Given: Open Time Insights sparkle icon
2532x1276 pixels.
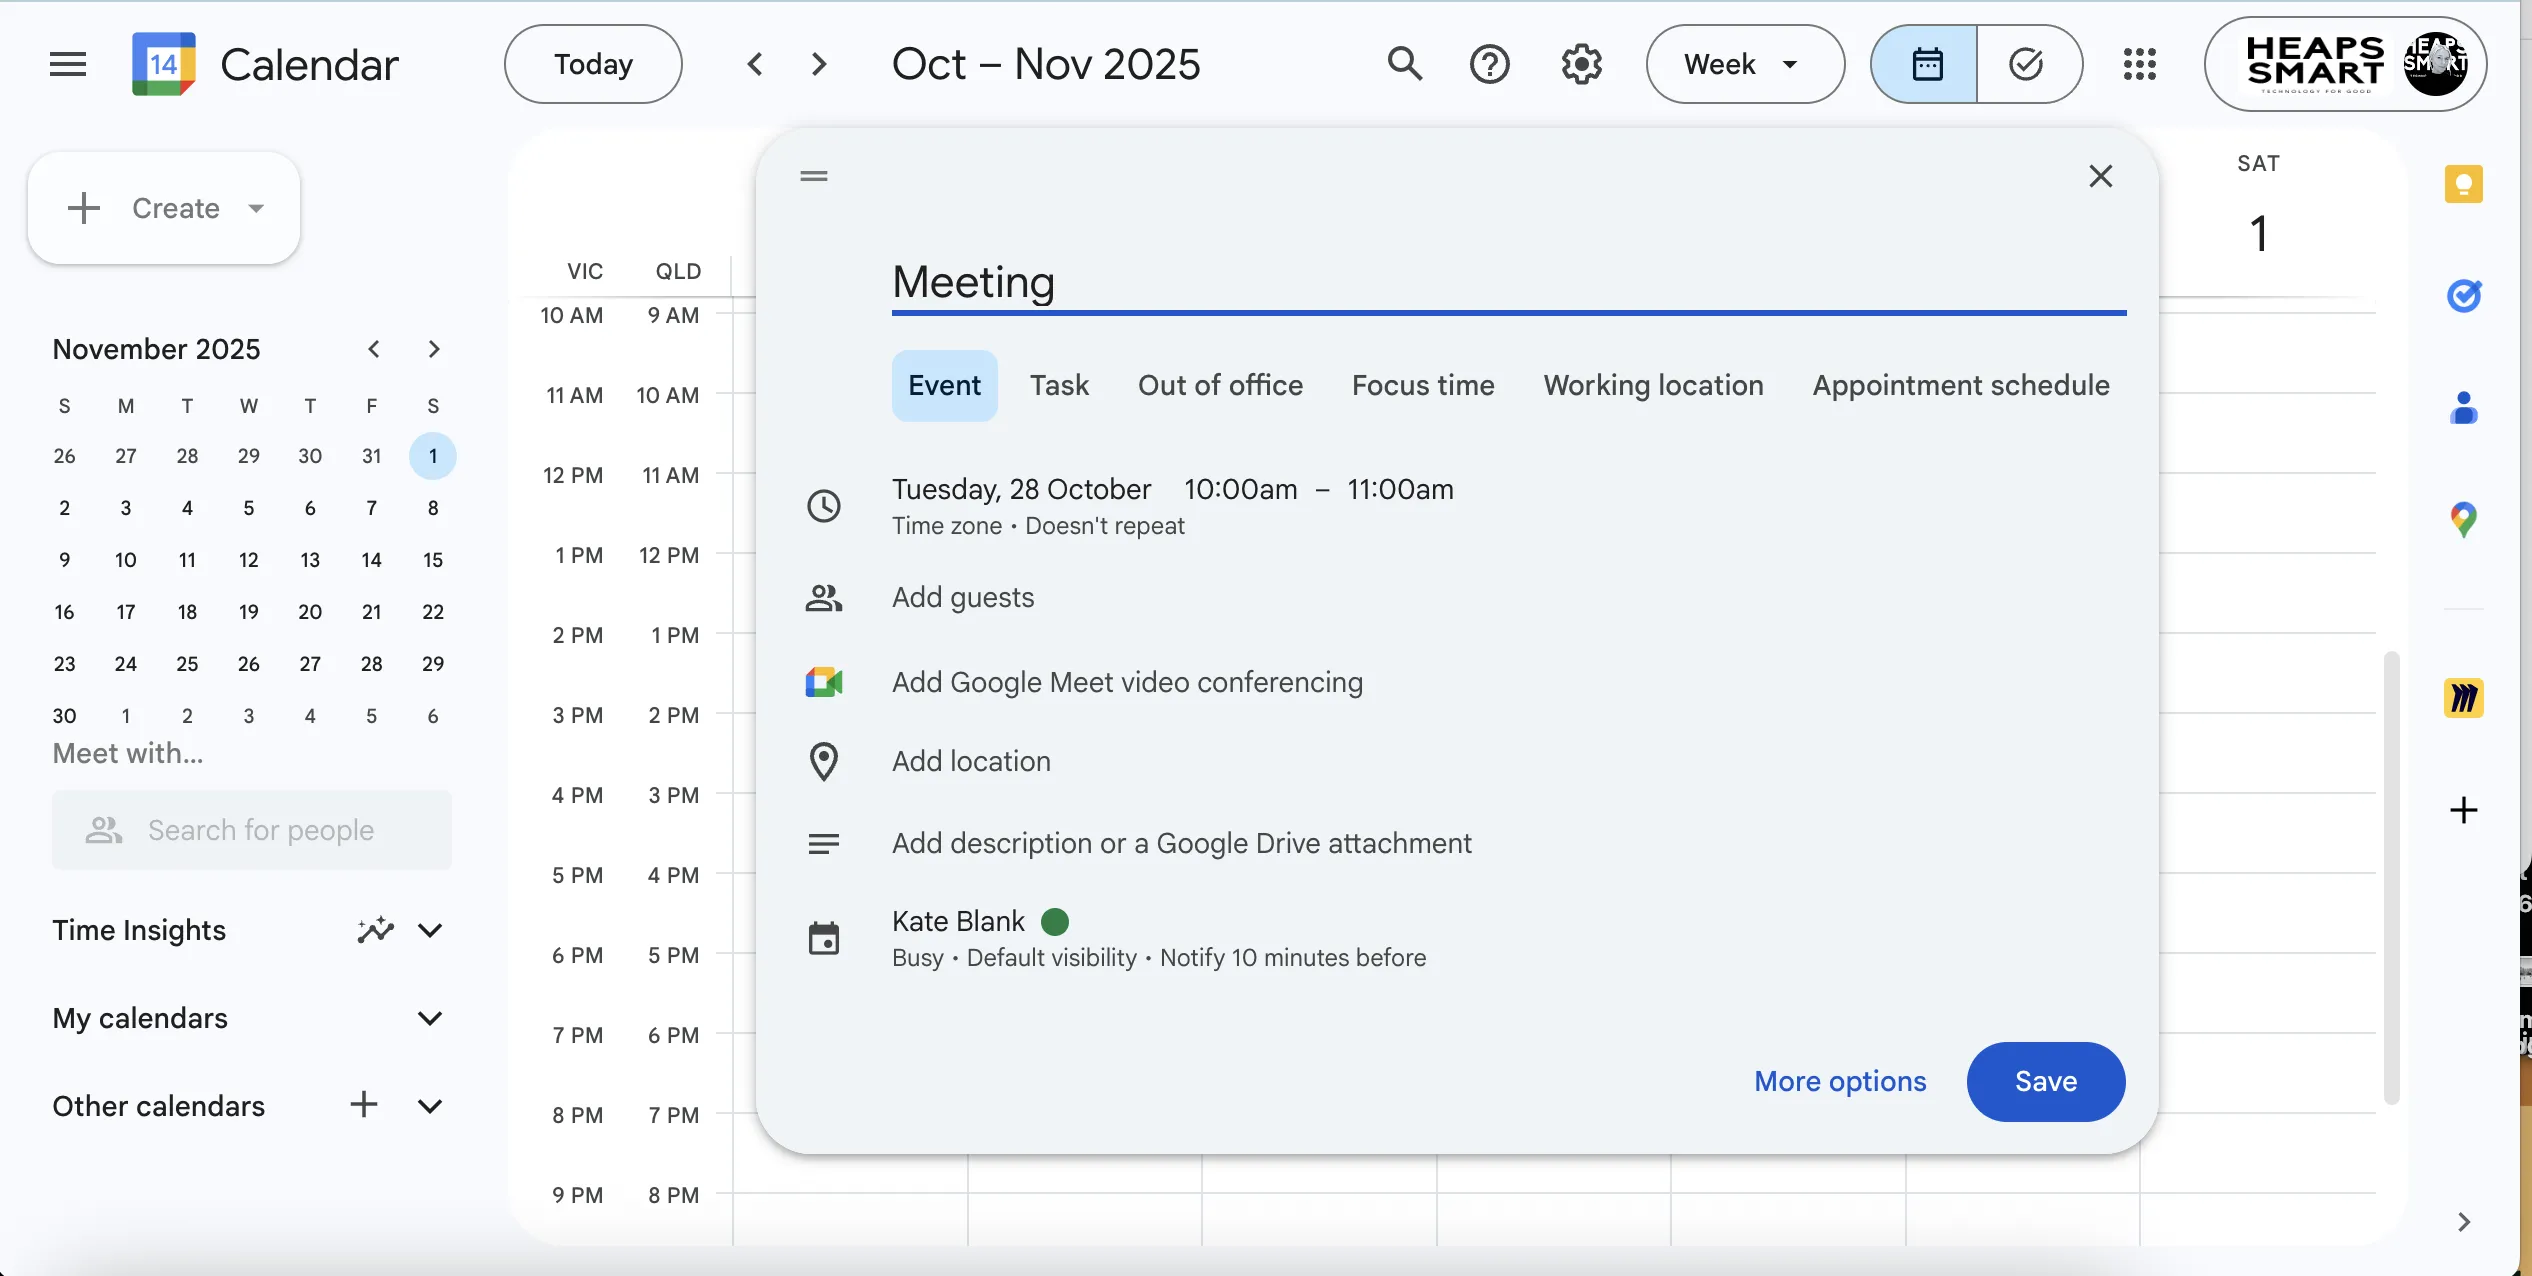Looking at the screenshot, I should click(x=376, y=930).
